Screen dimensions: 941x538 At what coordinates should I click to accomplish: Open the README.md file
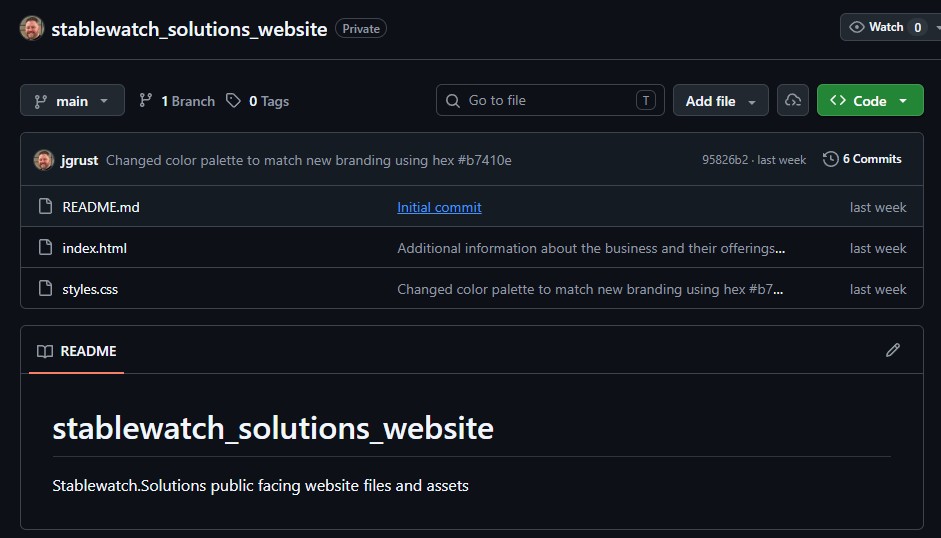tap(101, 207)
